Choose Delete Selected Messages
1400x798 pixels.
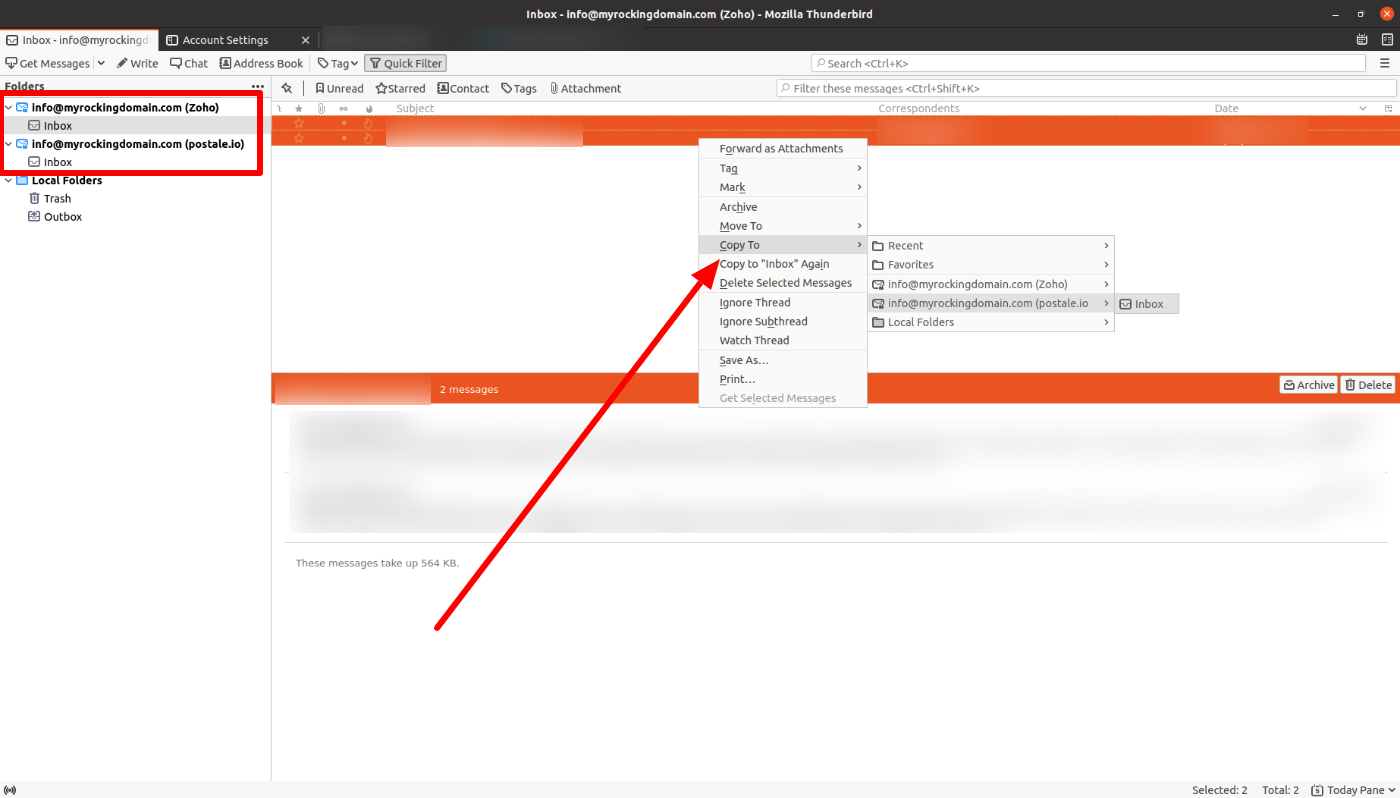tap(782, 283)
